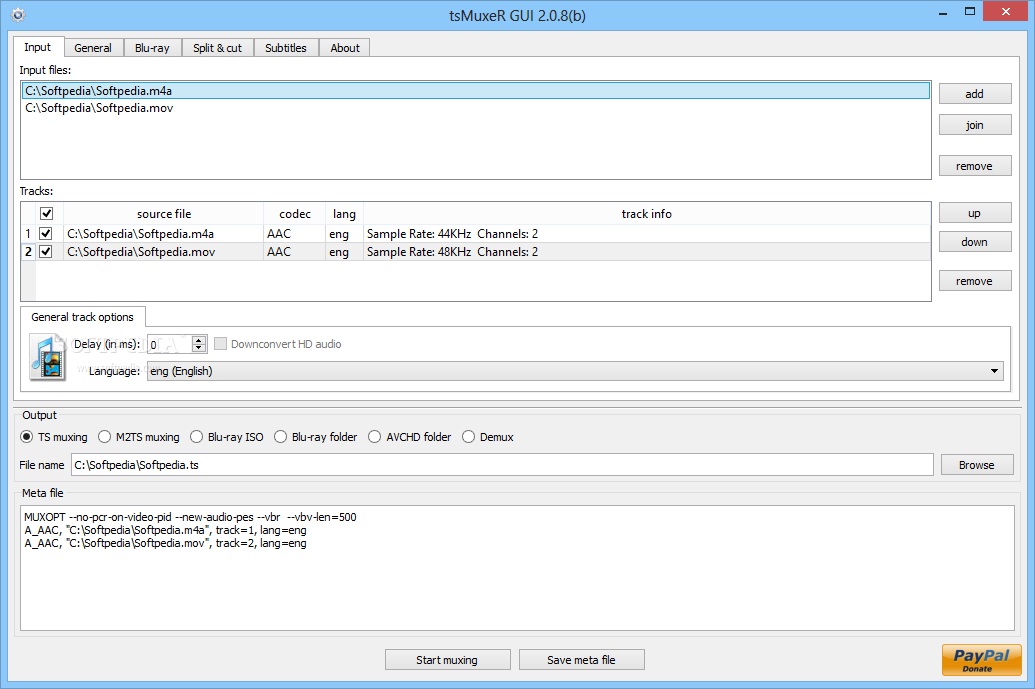Enable Downconvert HD audio checkbox

(220, 344)
